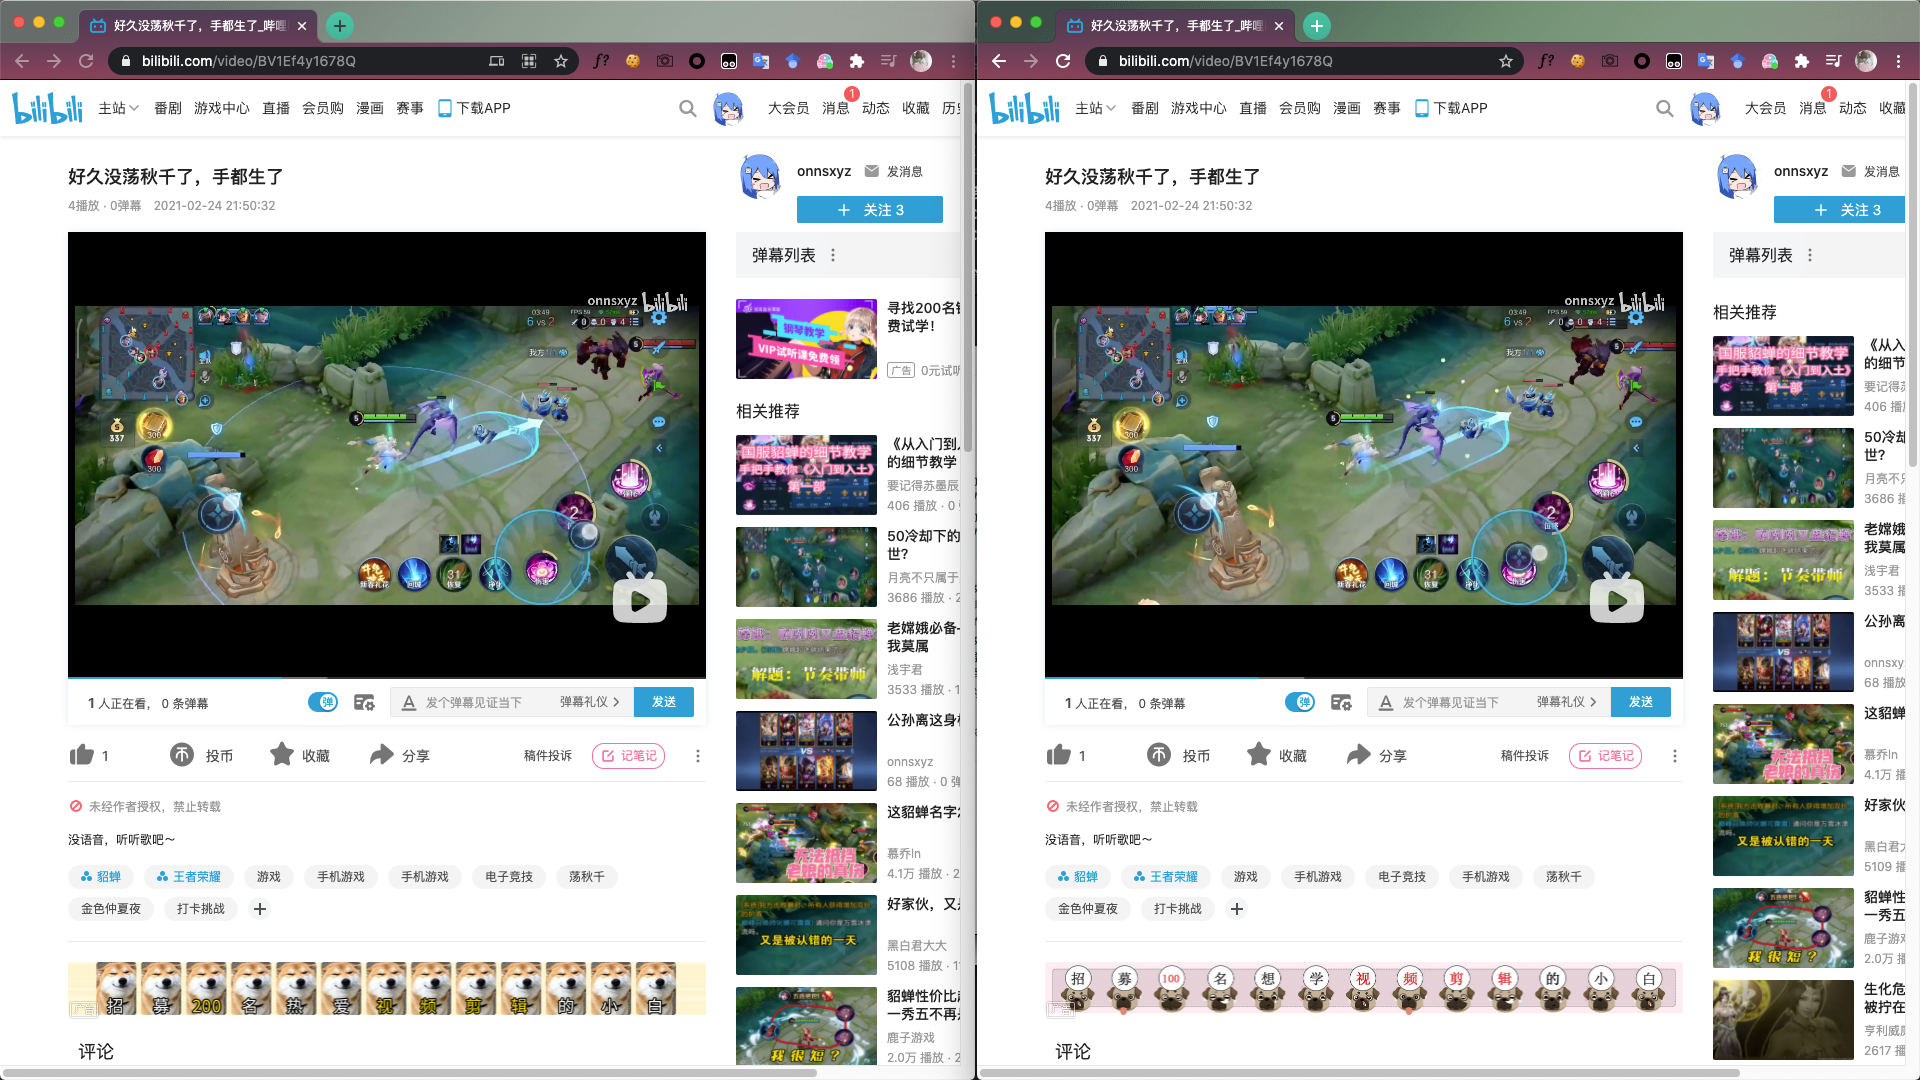Toggle danmaku display switch in right window
This screenshot has height=1080, width=1920.
click(1299, 702)
